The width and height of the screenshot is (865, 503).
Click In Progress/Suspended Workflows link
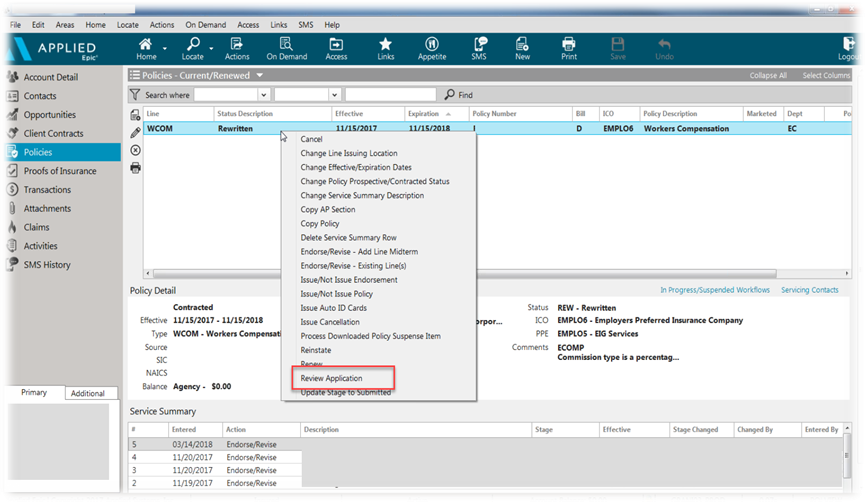tap(715, 290)
